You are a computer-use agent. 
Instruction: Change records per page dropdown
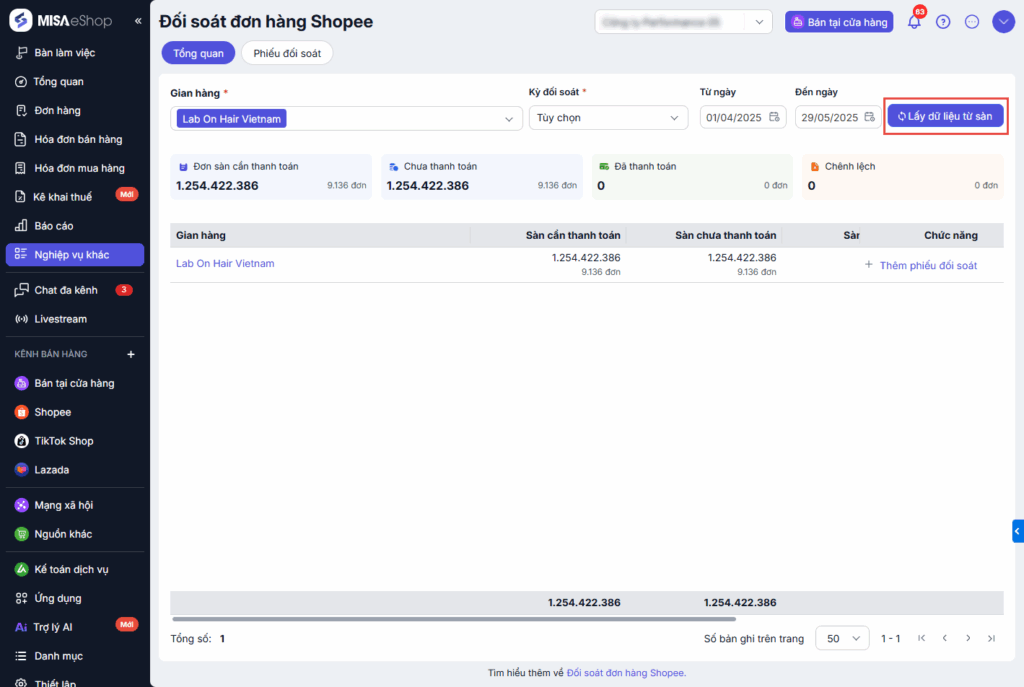pos(842,638)
